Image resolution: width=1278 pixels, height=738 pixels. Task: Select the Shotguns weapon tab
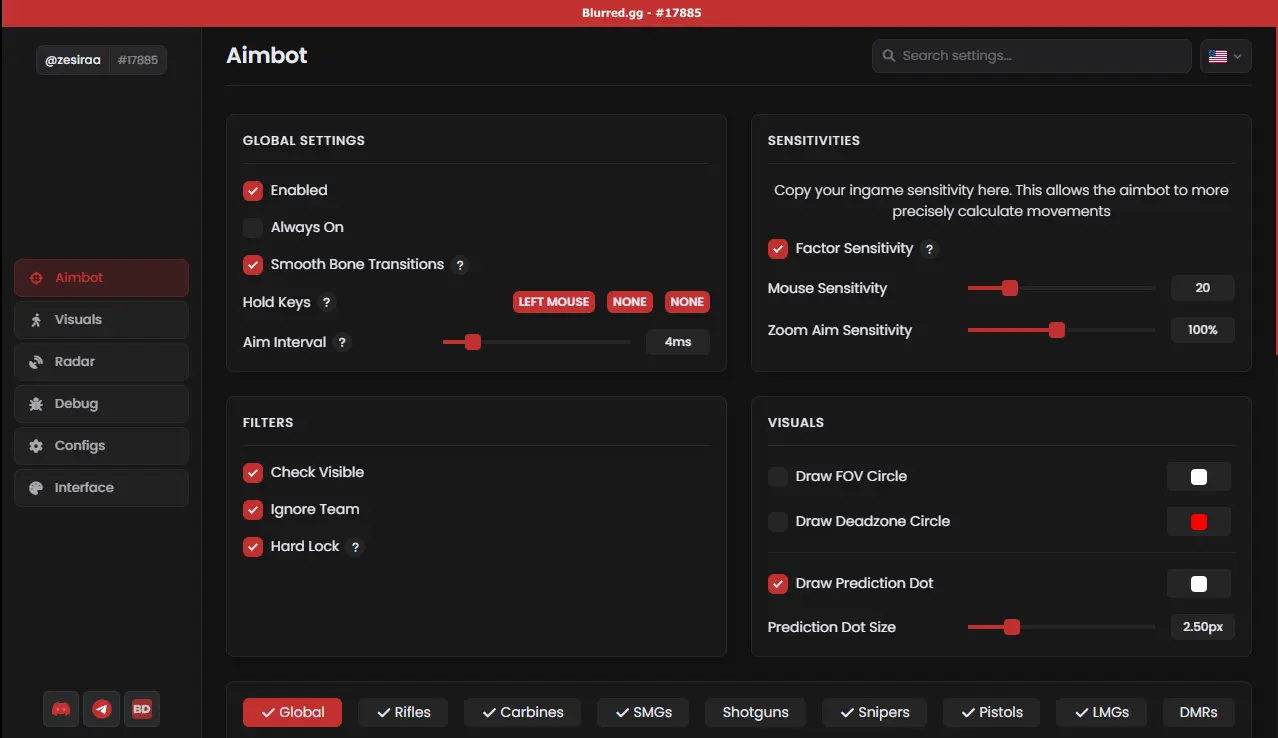(755, 712)
